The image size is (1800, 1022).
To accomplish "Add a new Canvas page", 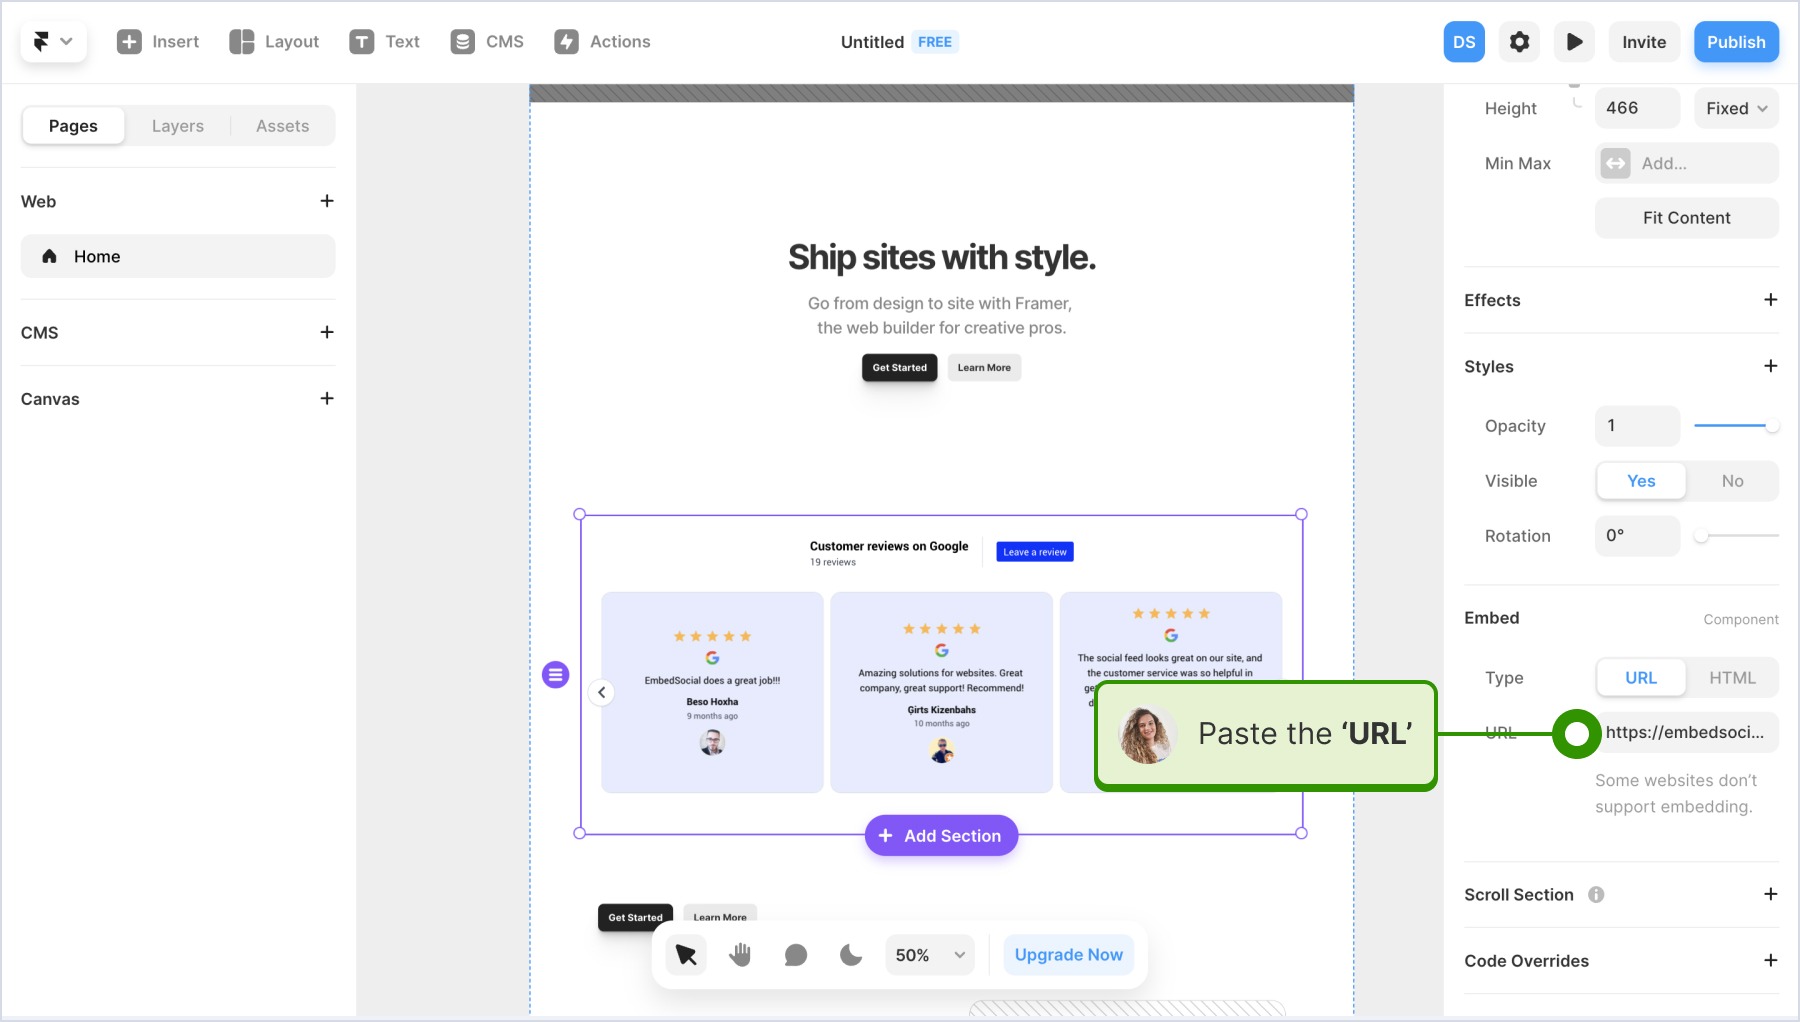I will point(327,398).
